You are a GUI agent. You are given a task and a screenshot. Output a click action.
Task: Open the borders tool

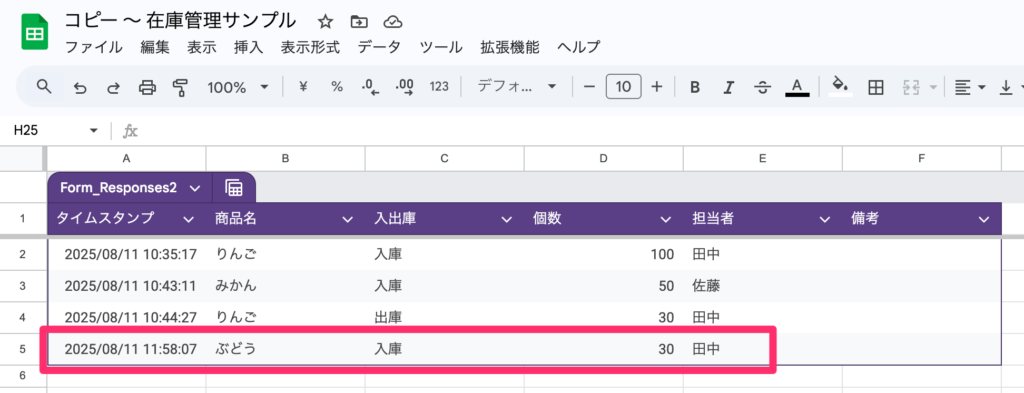875,87
